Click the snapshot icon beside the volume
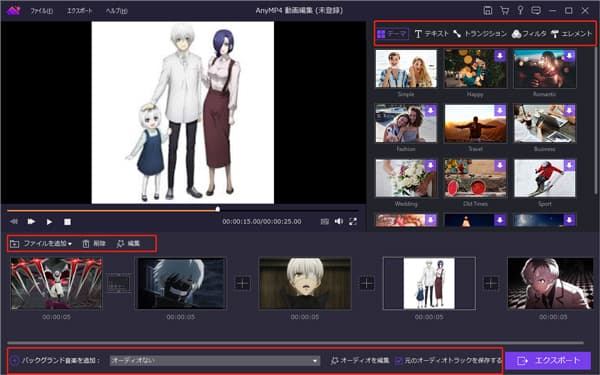The width and height of the screenshot is (600, 375). click(324, 222)
